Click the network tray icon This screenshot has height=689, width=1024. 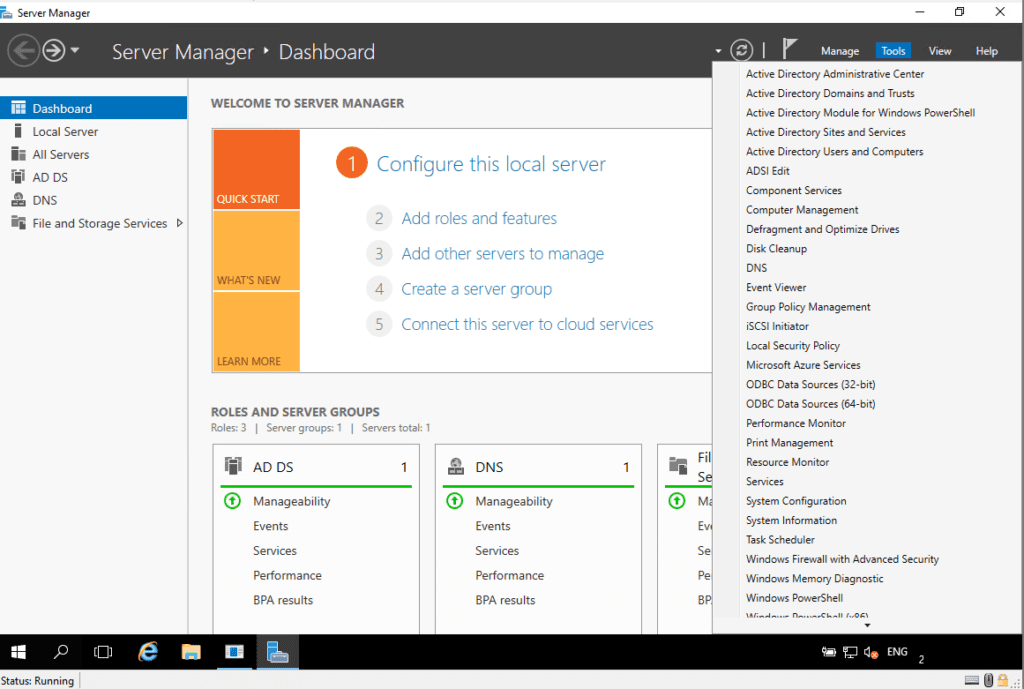click(x=850, y=652)
